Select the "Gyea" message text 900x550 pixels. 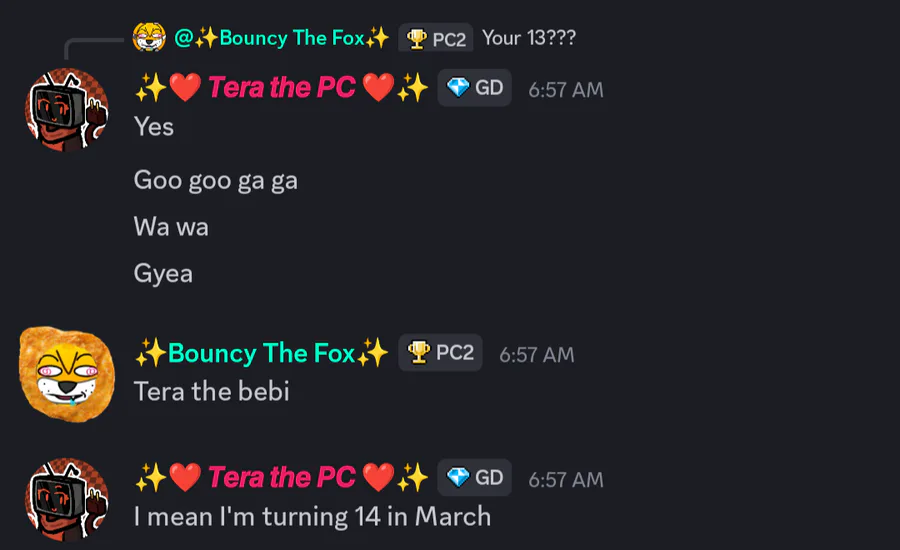coord(163,273)
